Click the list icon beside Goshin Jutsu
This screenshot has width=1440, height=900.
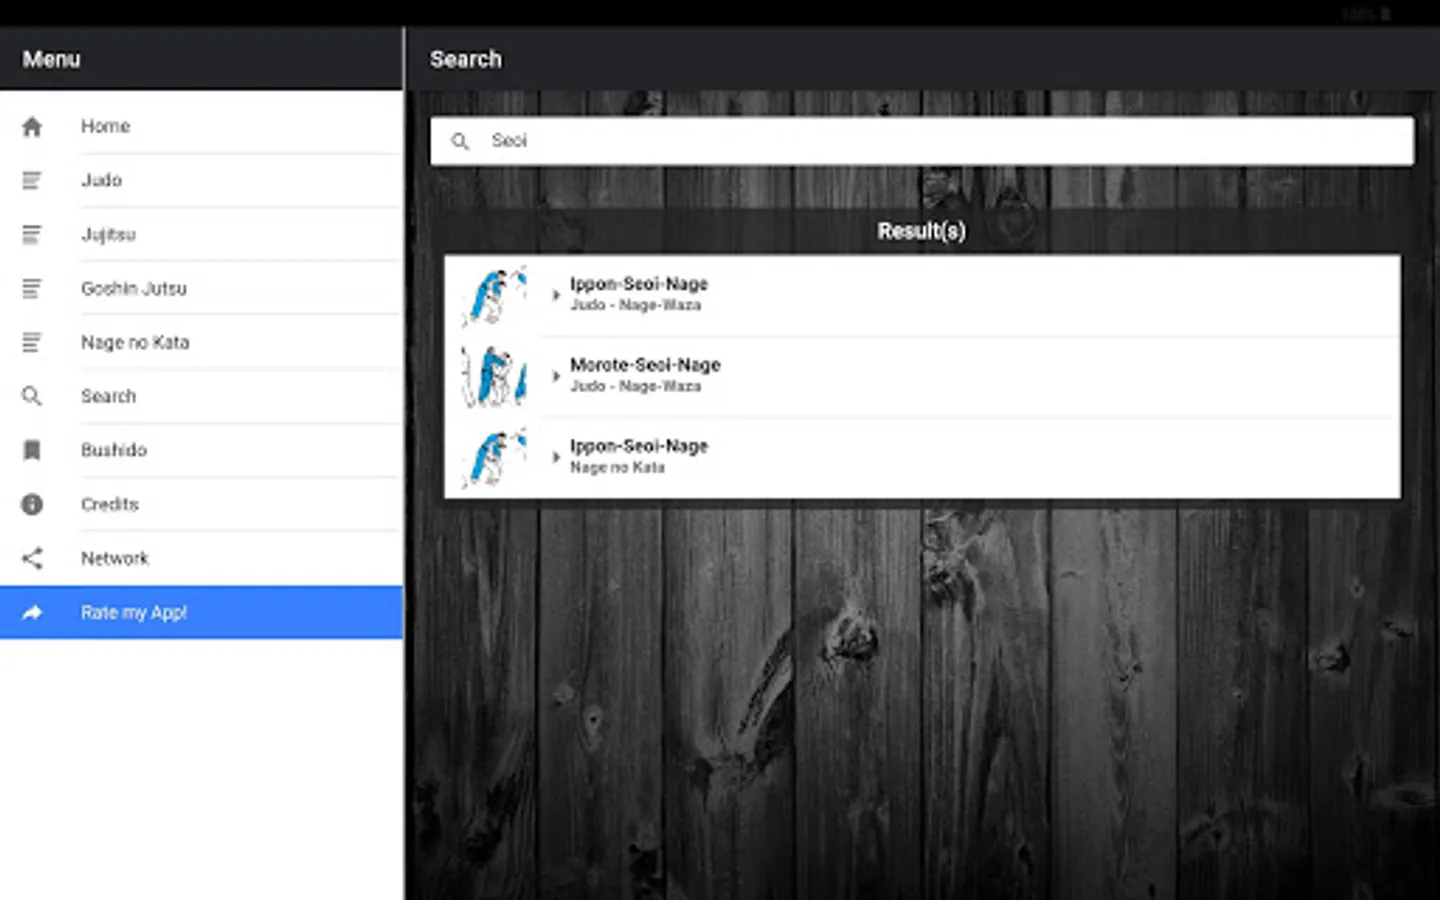(x=32, y=289)
